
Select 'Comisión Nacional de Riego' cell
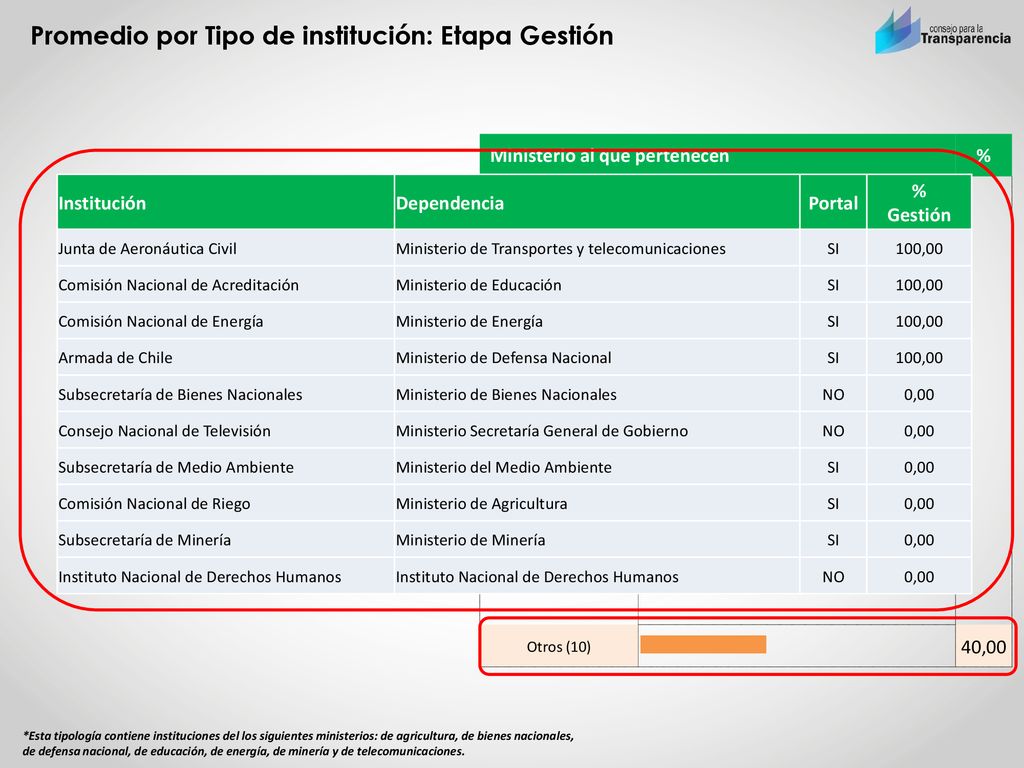point(226,504)
